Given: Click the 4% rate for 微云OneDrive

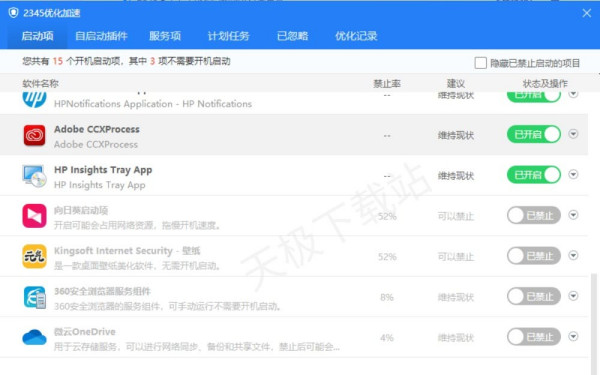Looking at the screenshot, I should click(x=387, y=338).
